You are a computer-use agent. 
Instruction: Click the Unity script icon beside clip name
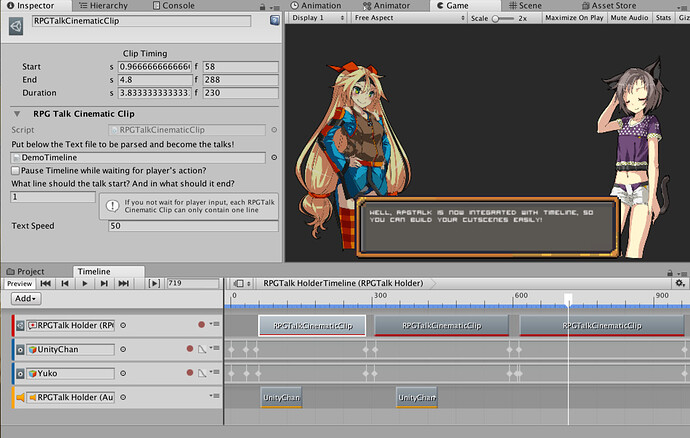click(16, 26)
